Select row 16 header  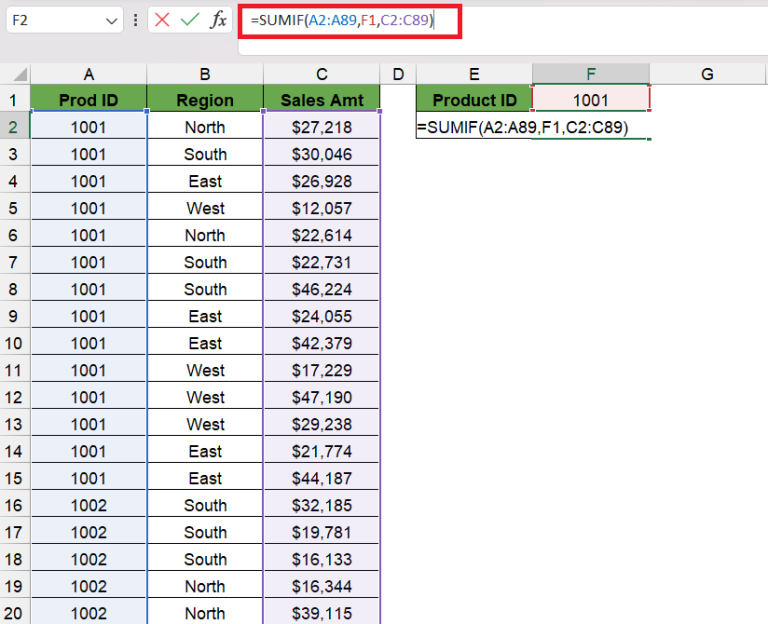pos(14,505)
